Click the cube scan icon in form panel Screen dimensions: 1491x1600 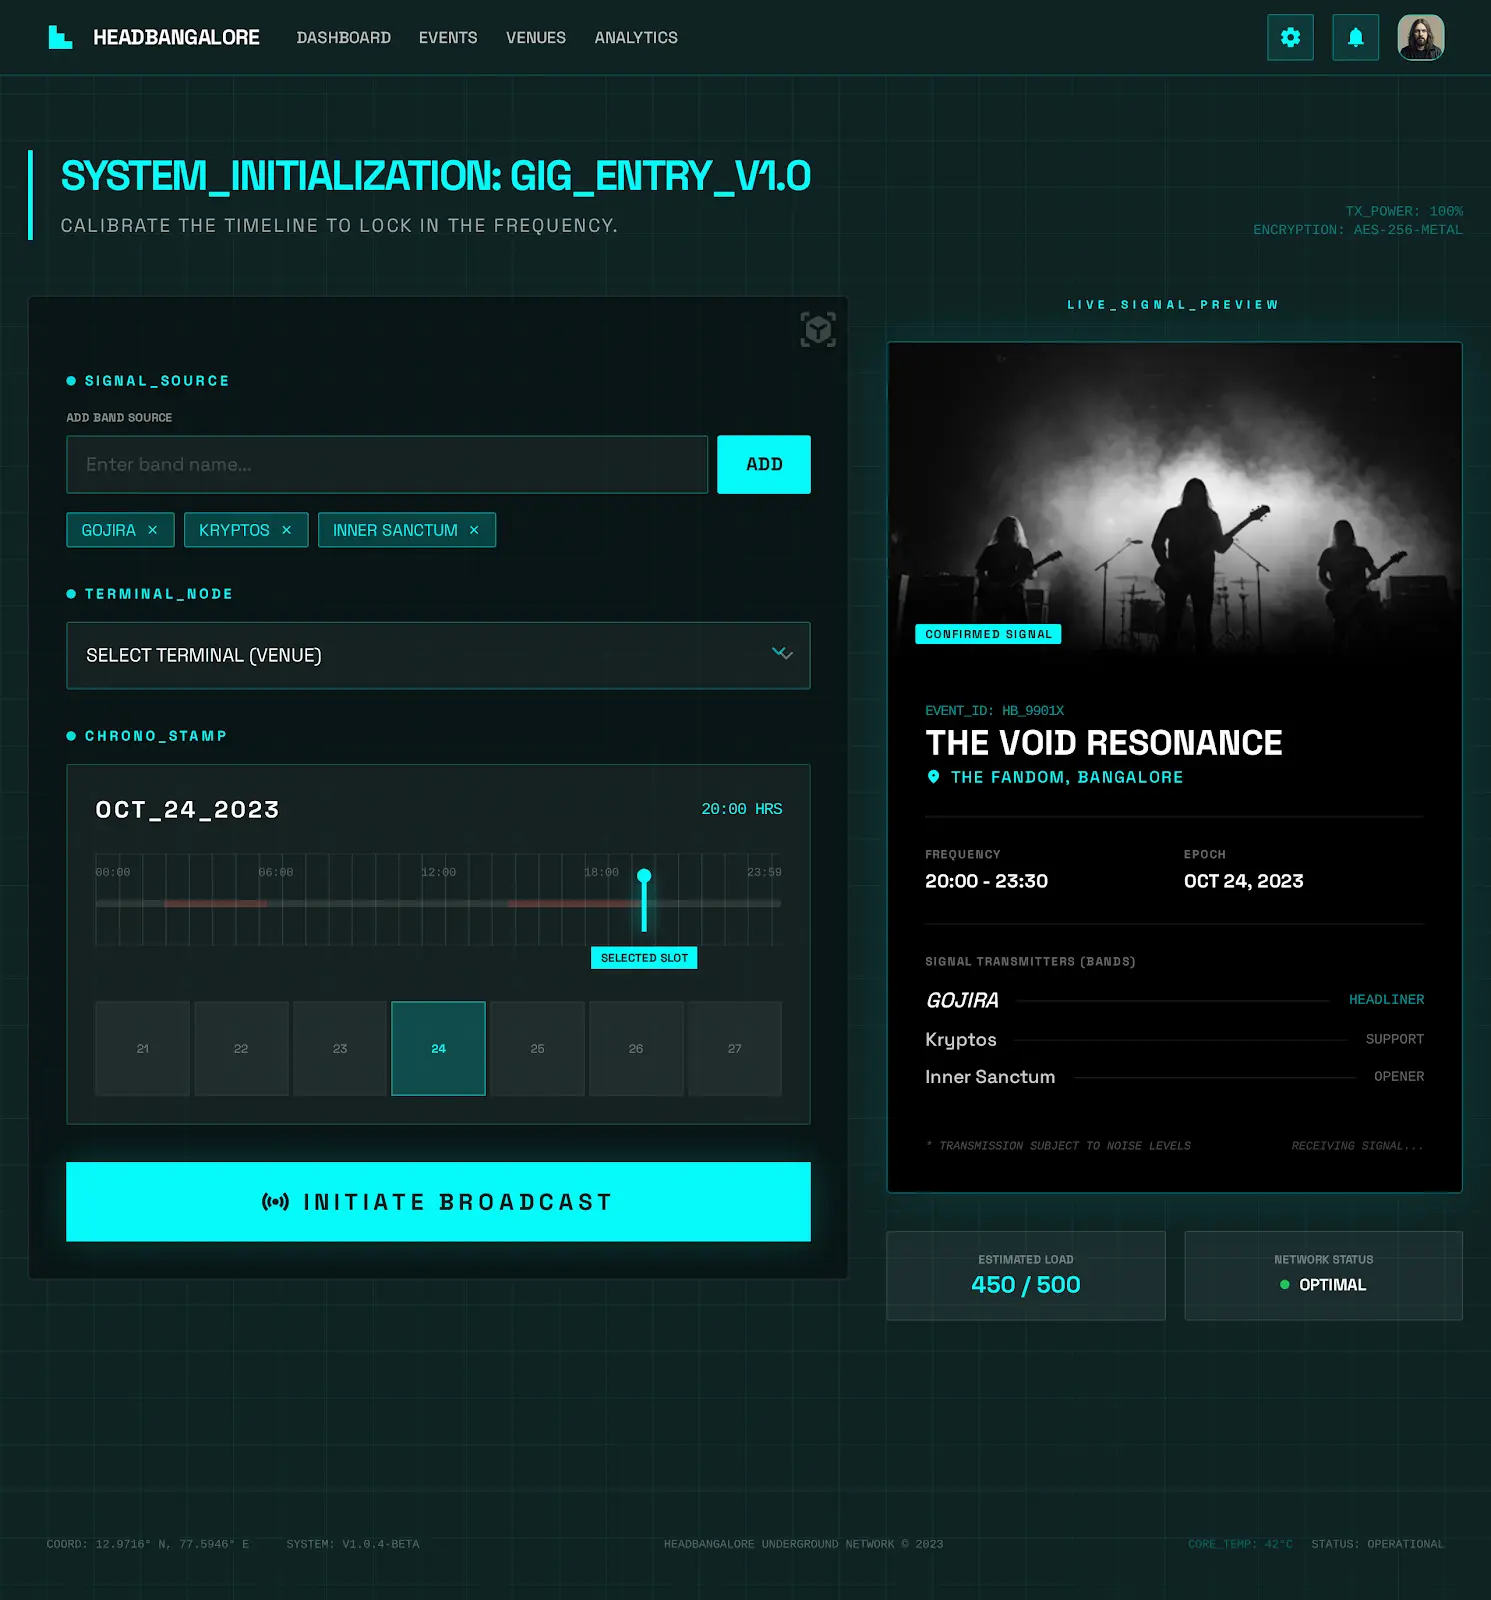click(x=818, y=329)
